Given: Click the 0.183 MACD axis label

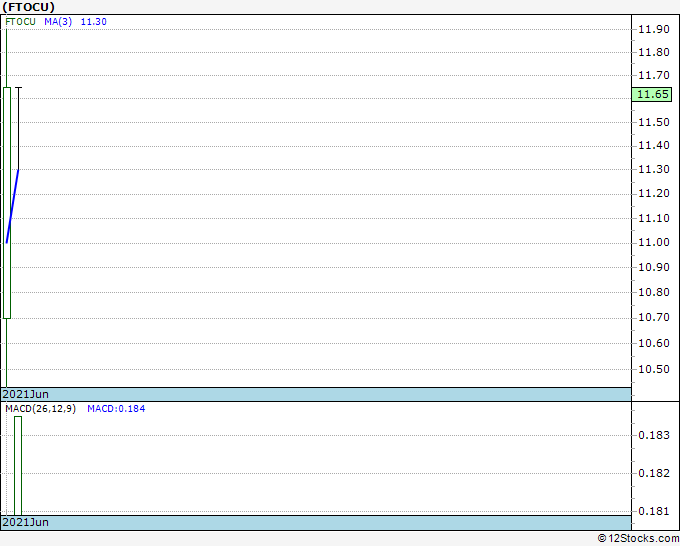Looking at the screenshot, I should pyautogui.click(x=654, y=435).
